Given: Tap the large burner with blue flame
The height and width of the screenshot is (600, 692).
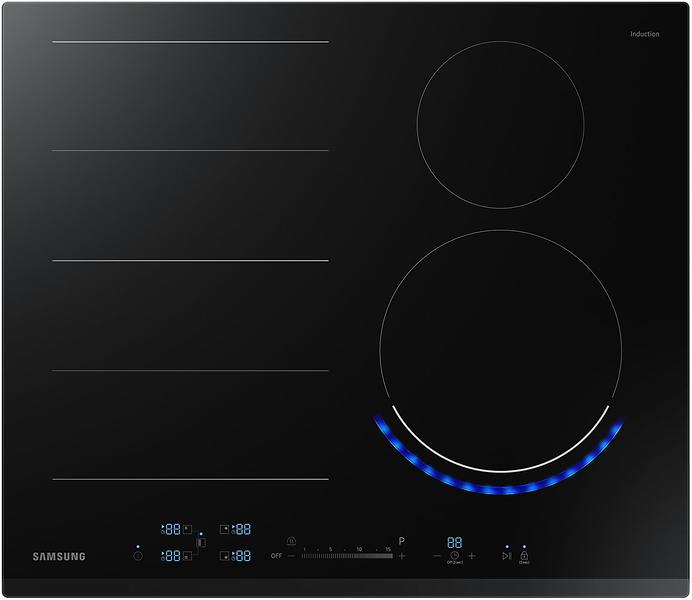Looking at the screenshot, I should coord(500,350).
